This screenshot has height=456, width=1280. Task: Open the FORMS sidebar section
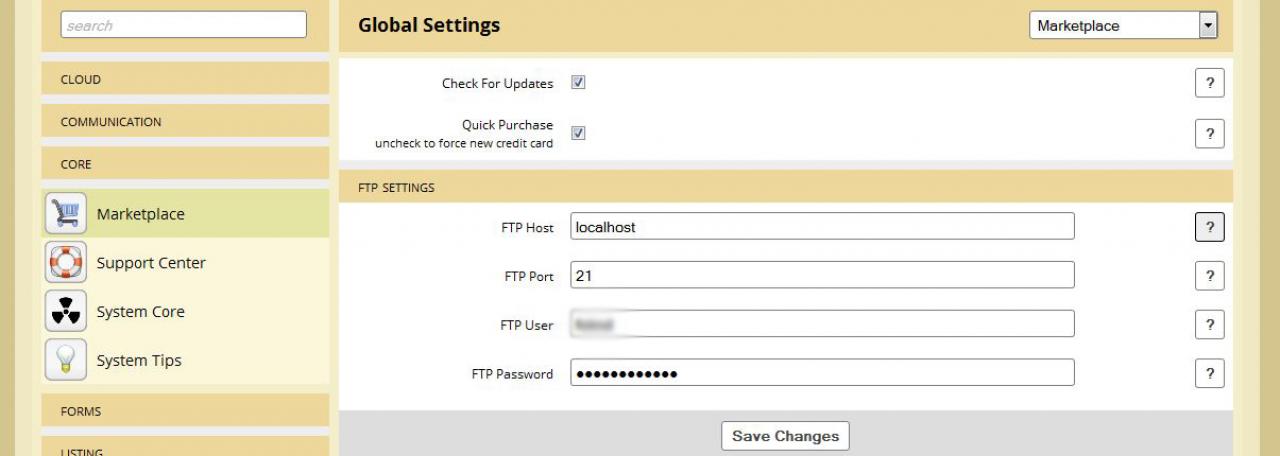pos(185,411)
